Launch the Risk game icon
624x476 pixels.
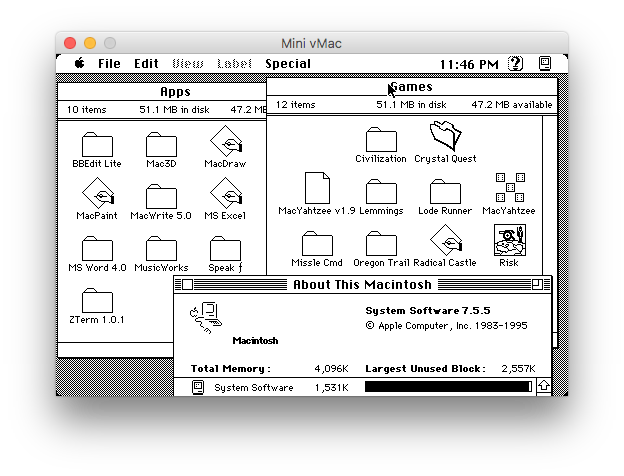click(x=510, y=240)
